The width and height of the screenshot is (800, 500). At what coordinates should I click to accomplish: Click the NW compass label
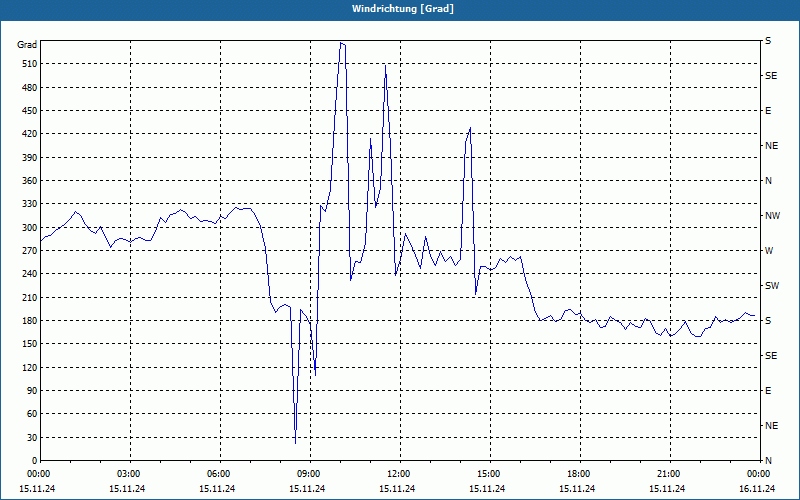tap(772, 216)
